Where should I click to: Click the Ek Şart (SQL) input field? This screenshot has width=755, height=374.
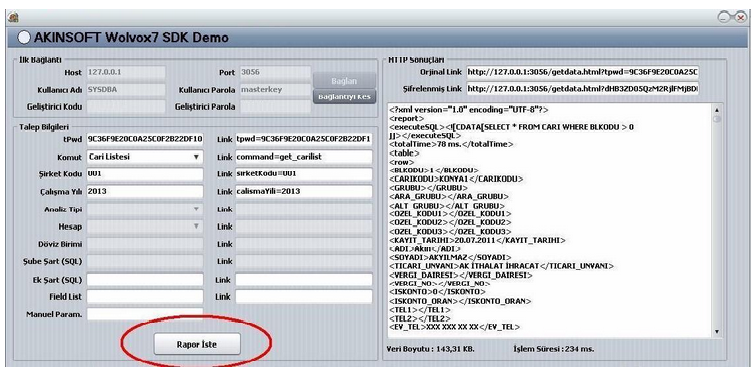click(145, 280)
